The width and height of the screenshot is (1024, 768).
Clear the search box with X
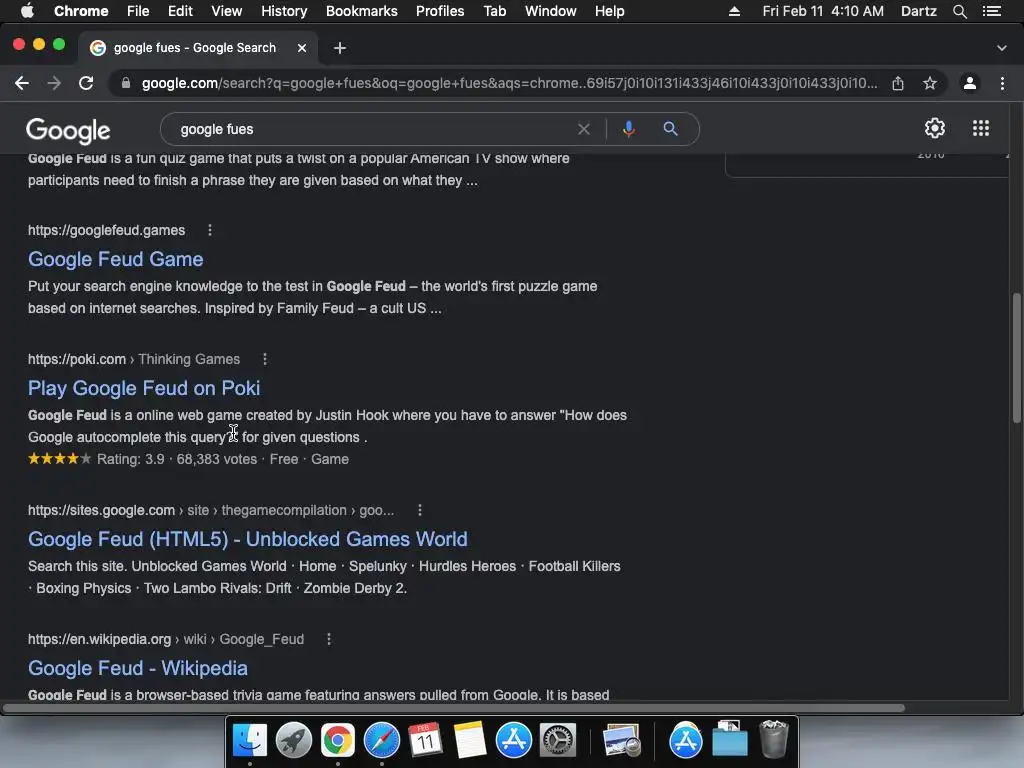pyautogui.click(x=584, y=129)
